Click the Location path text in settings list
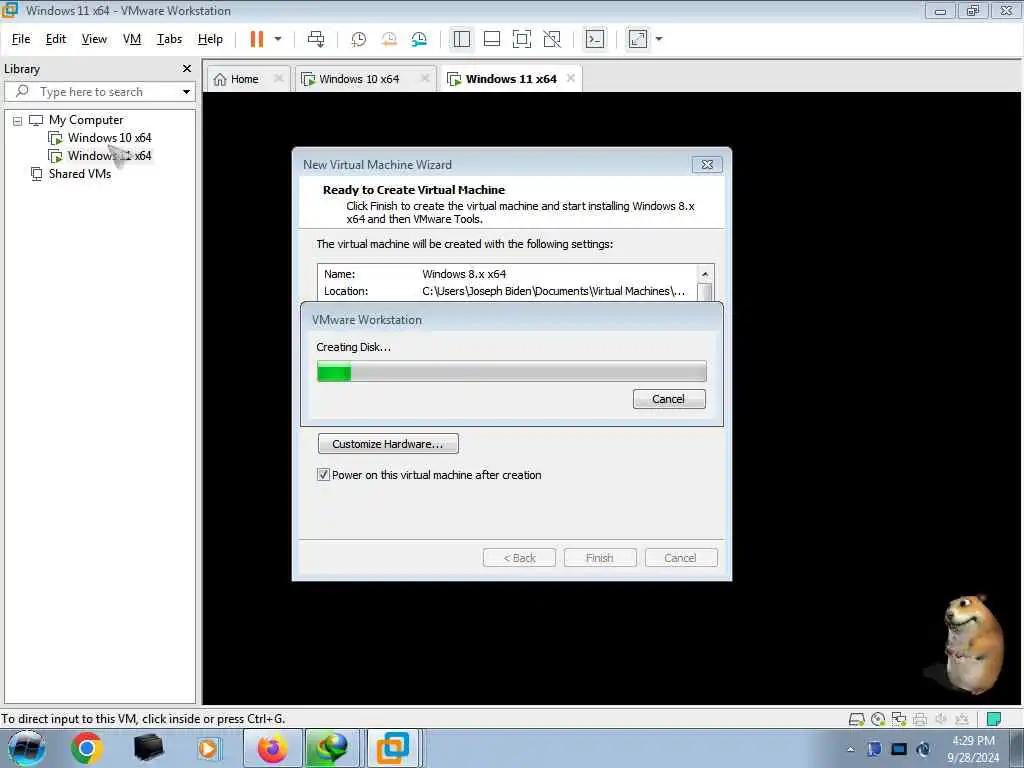 (553, 291)
